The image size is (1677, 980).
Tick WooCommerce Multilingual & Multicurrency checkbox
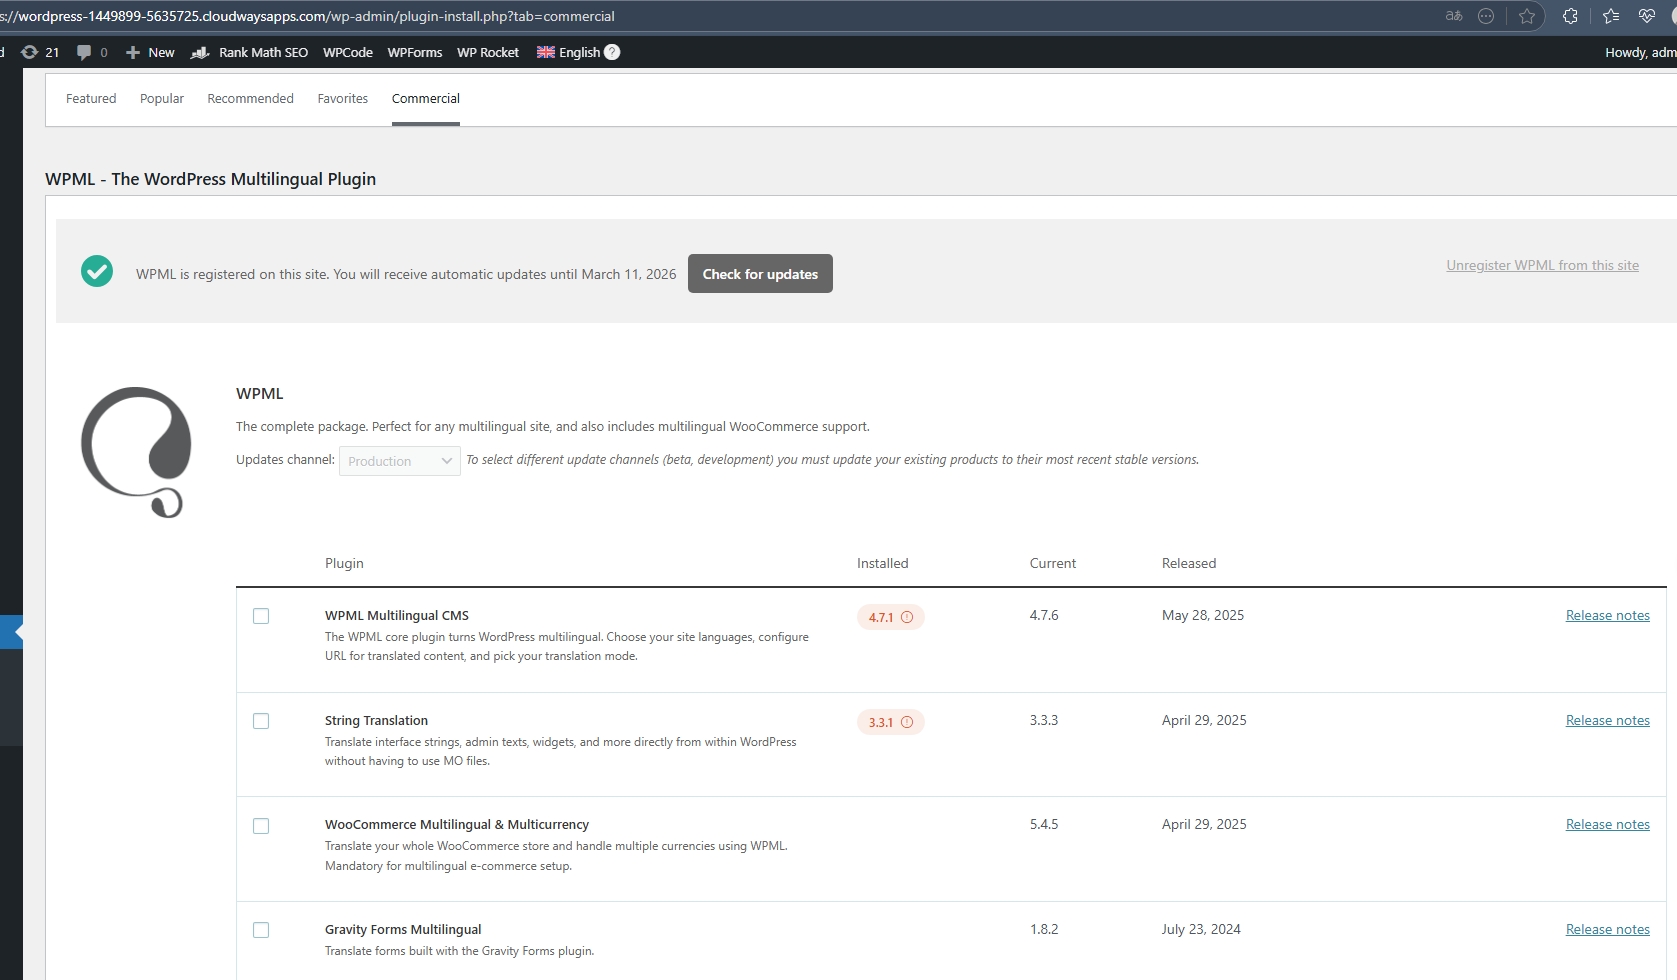pos(261,826)
